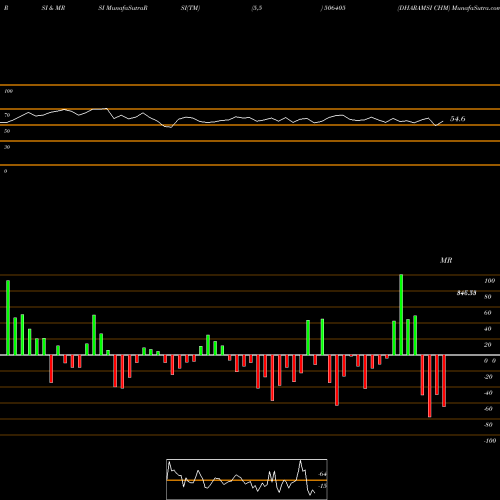Screen dimensions: 500x500
Task: Click the tallest green MR bar above 100
Action: click(x=401, y=315)
